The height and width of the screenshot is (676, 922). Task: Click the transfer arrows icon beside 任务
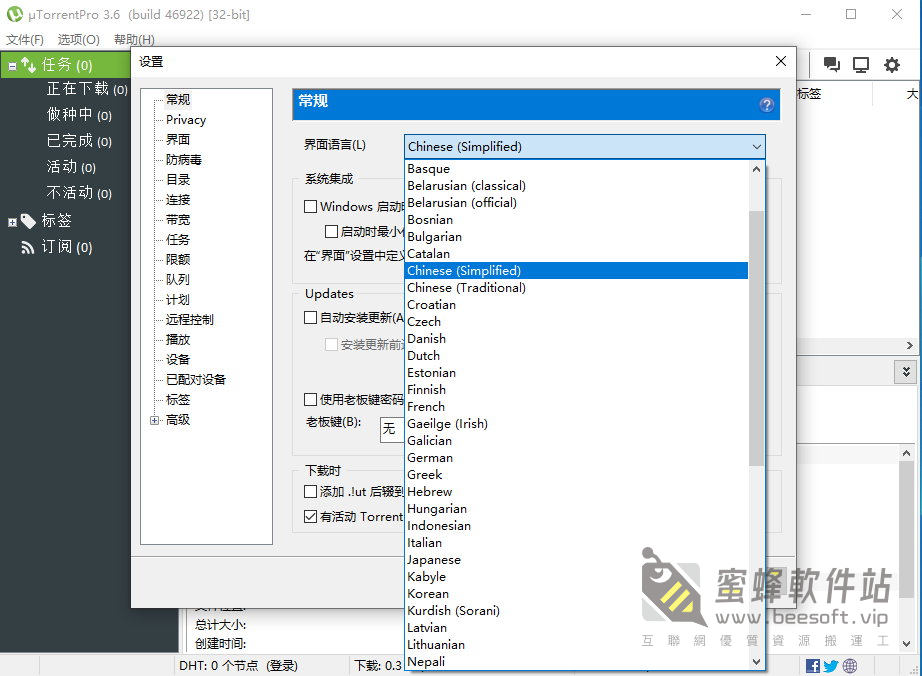(x=29, y=65)
